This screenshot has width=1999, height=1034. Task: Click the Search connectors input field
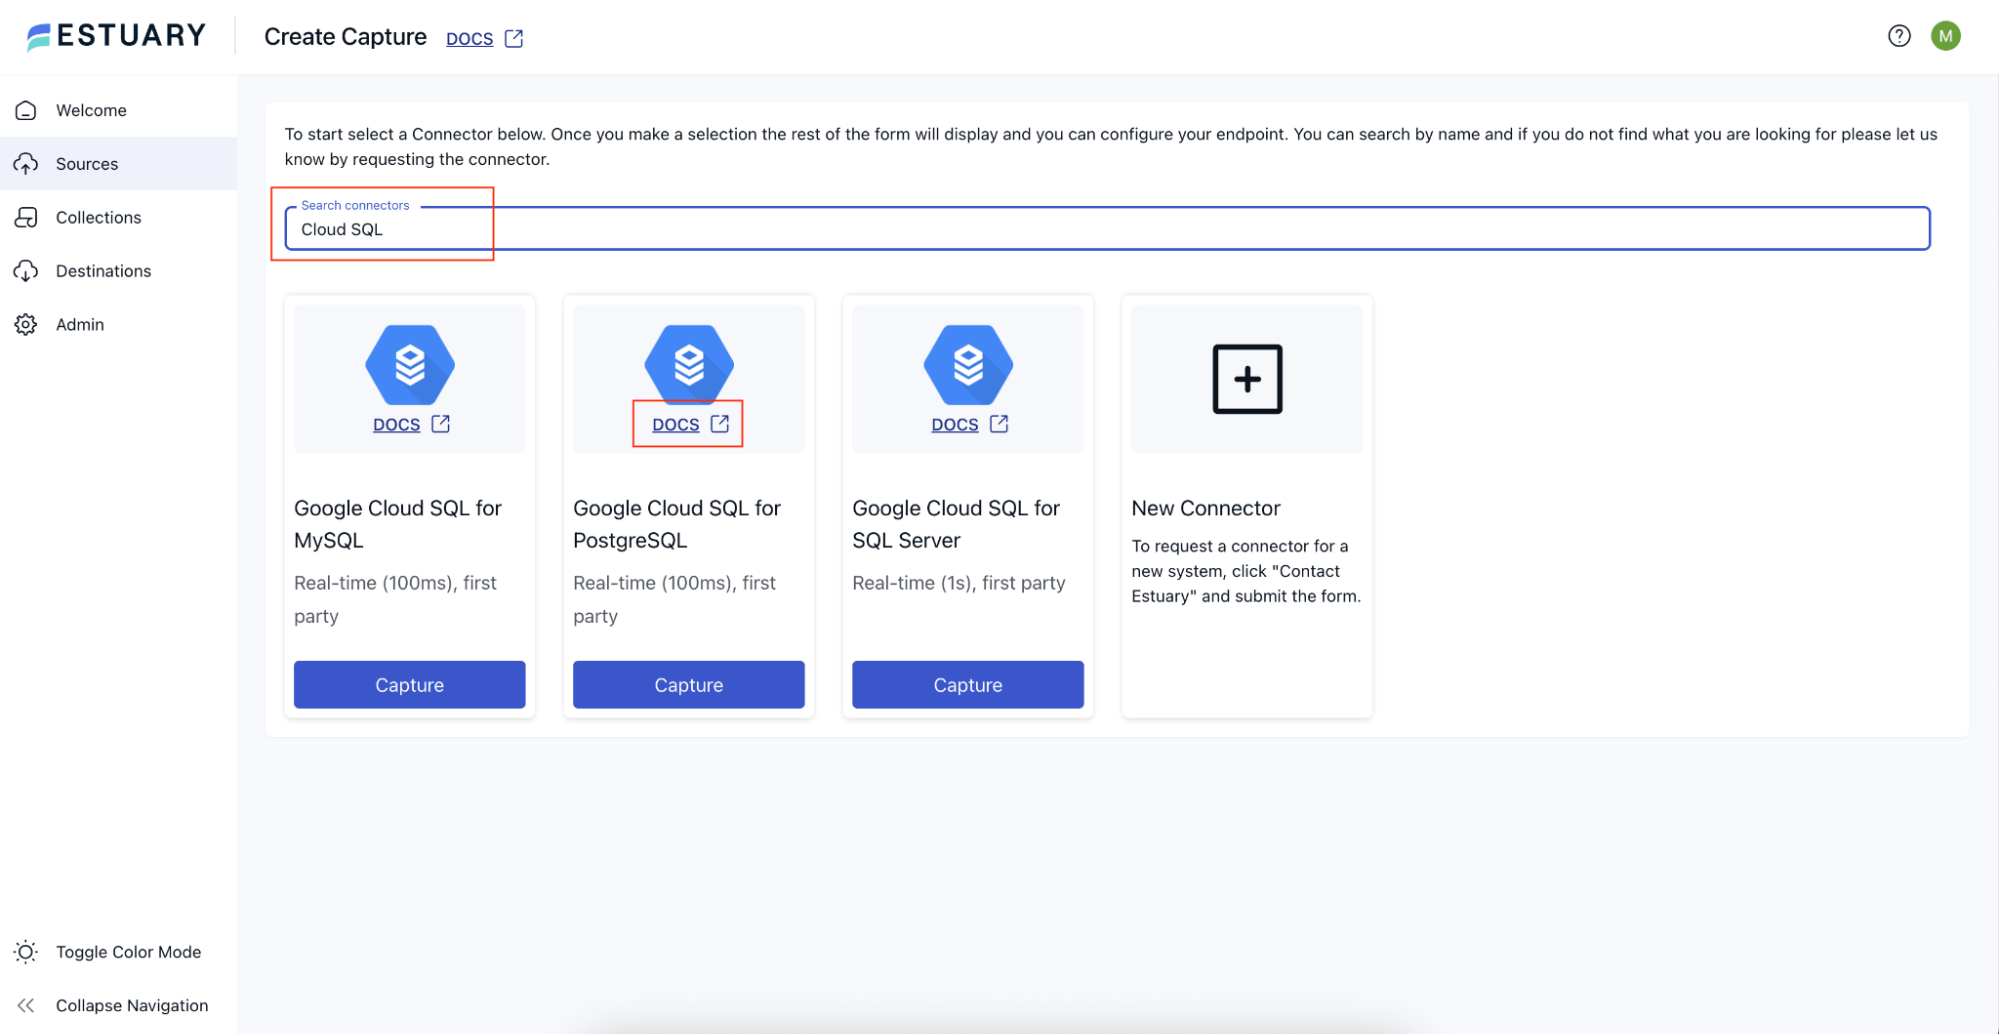pyautogui.click(x=1107, y=229)
